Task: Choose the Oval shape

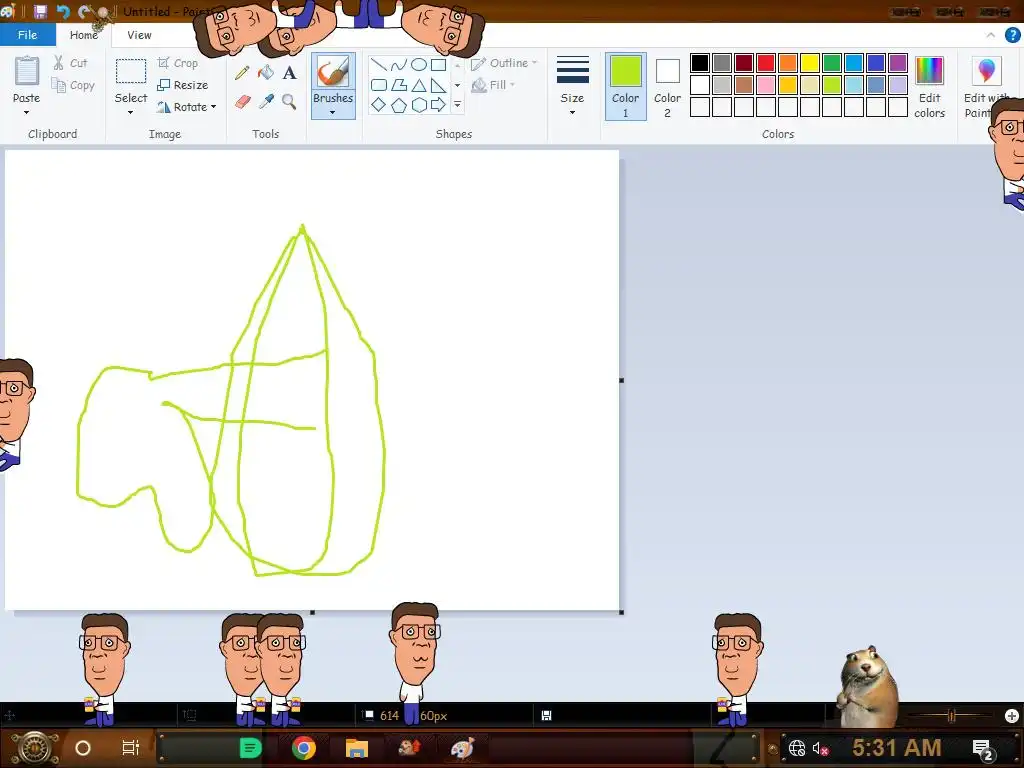Action: coord(419,65)
